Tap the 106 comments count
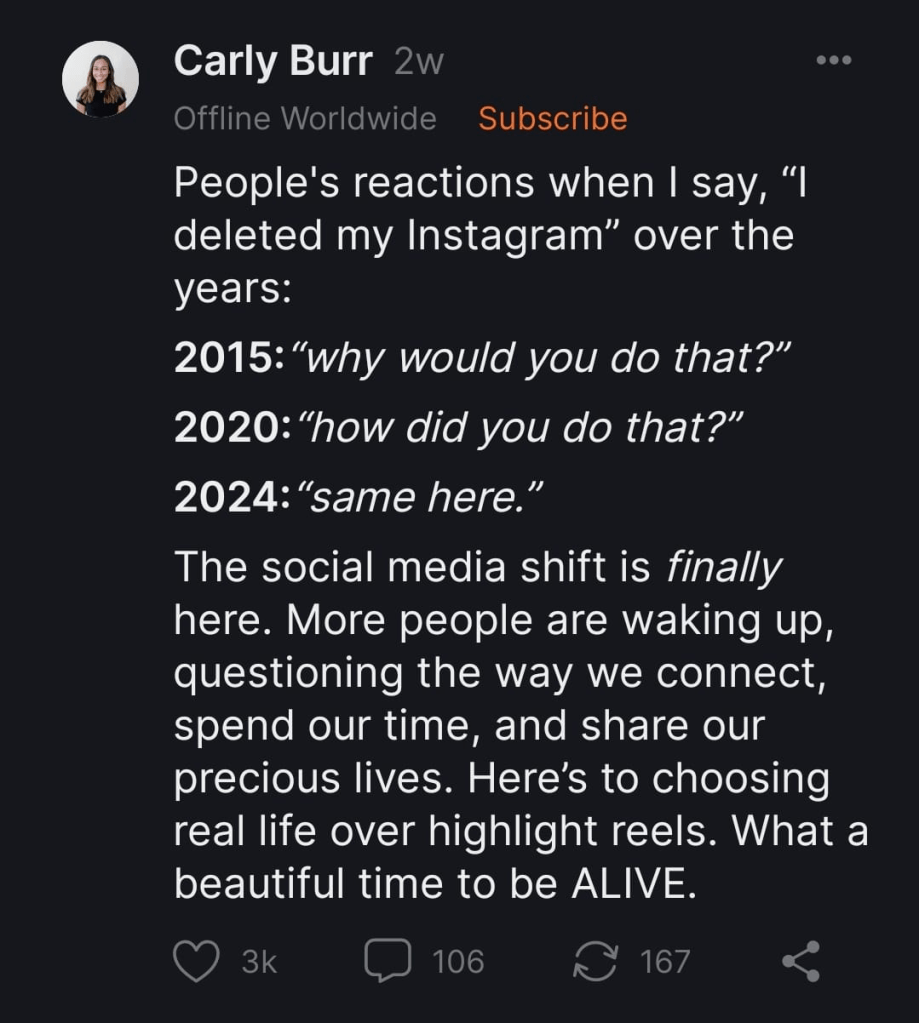 [x=458, y=961]
